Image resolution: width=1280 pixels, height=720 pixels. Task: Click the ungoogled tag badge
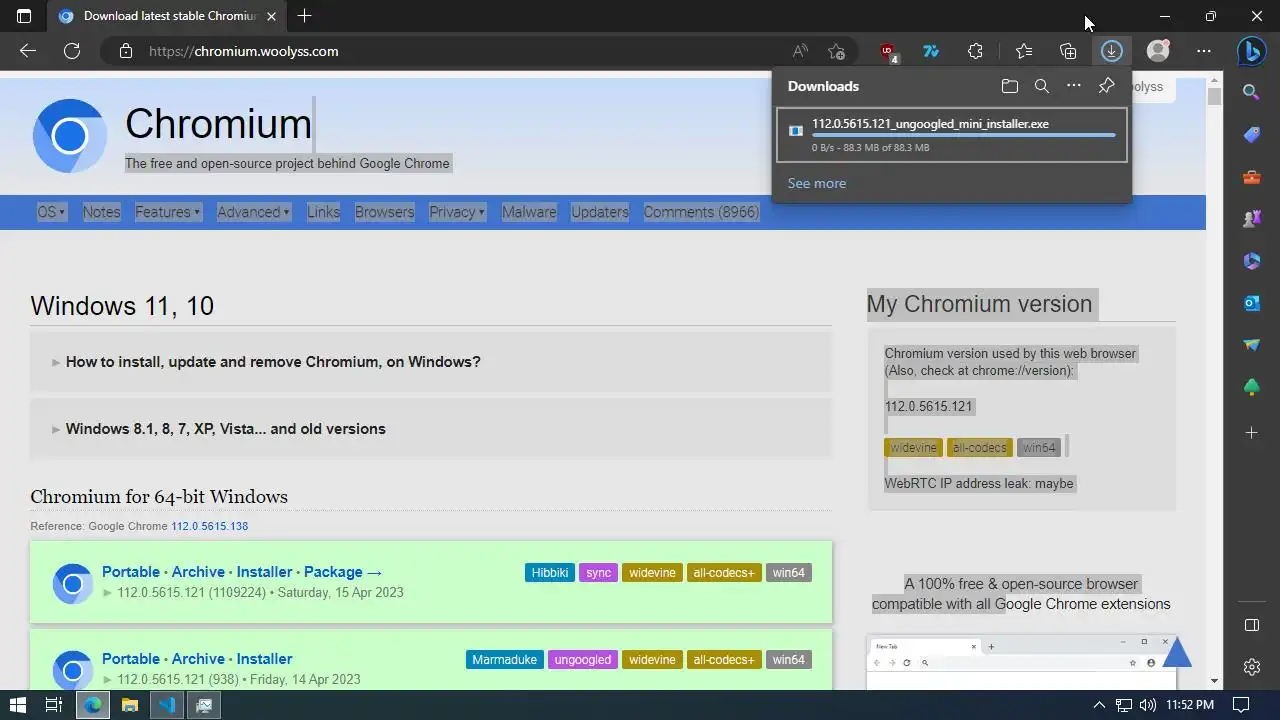(x=582, y=660)
